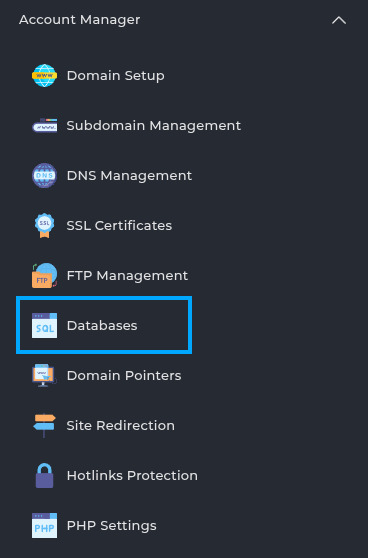Click the Databases SQL icon
368x558 pixels.
coord(44,326)
